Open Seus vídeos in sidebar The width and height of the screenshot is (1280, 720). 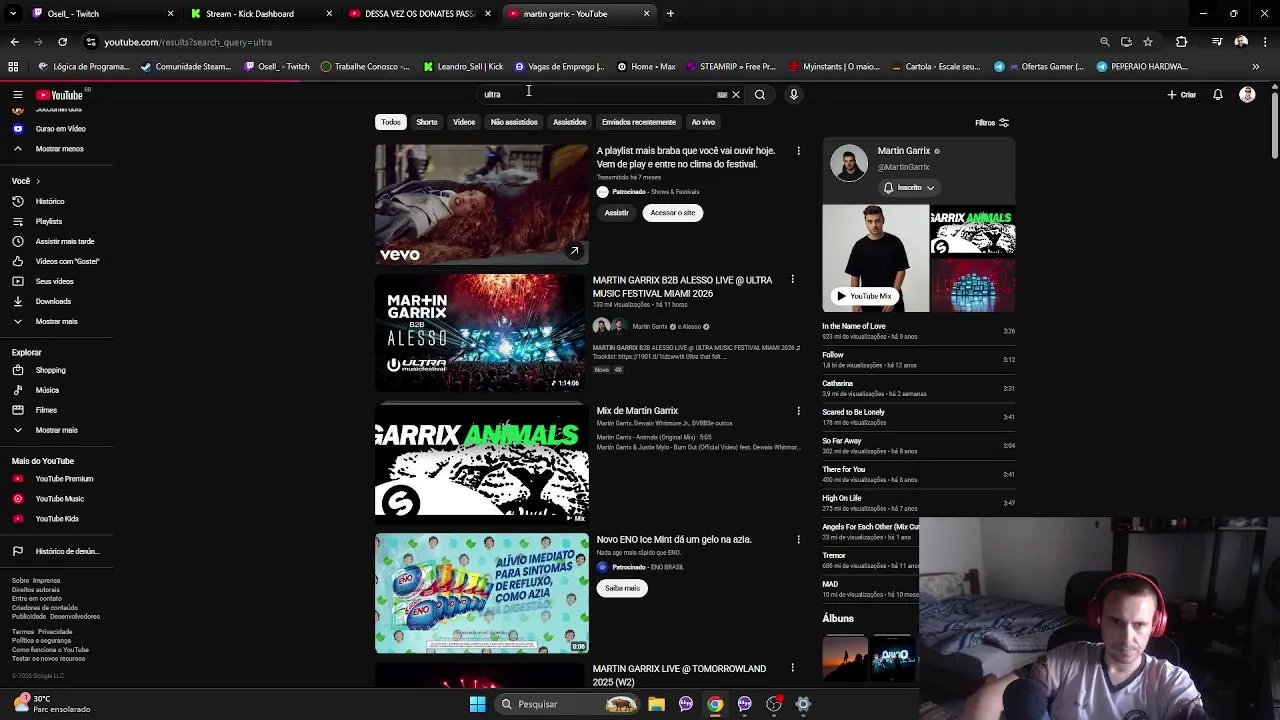tap(57, 282)
